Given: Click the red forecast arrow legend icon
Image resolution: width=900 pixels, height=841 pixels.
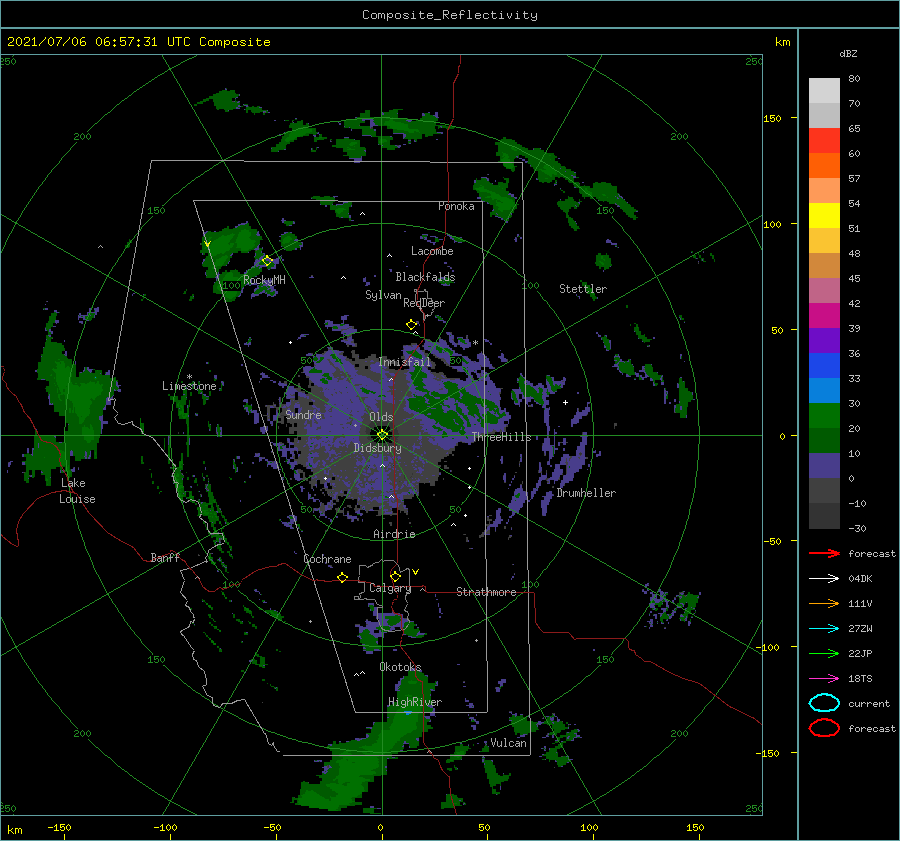Looking at the screenshot, I should click(824, 553).
